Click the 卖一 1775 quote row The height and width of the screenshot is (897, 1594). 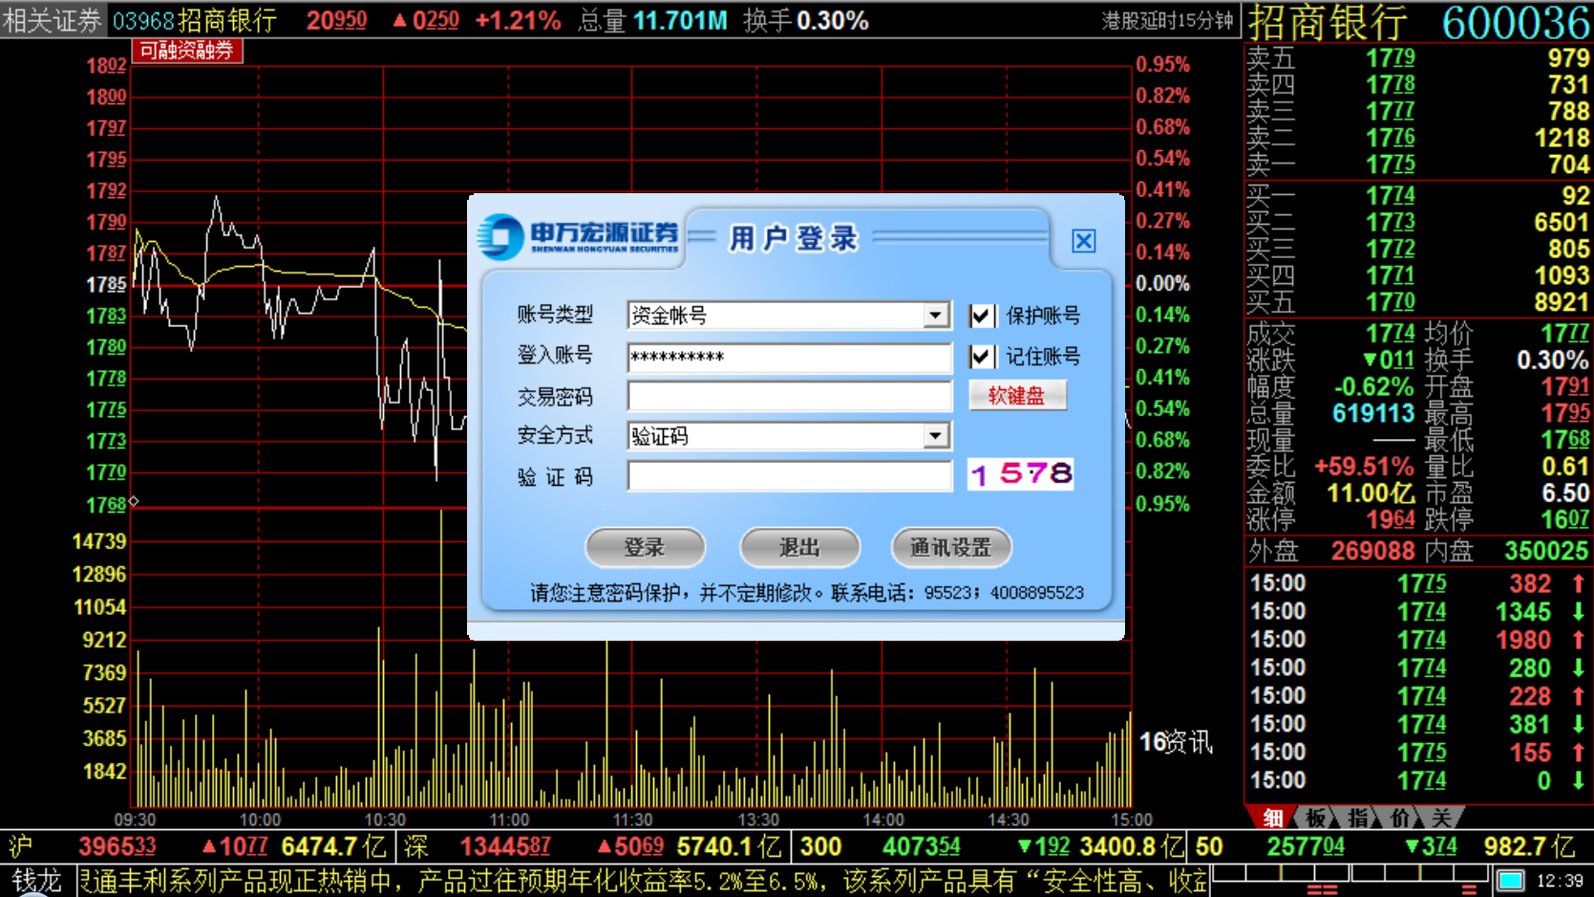(x=1418, y=164)
